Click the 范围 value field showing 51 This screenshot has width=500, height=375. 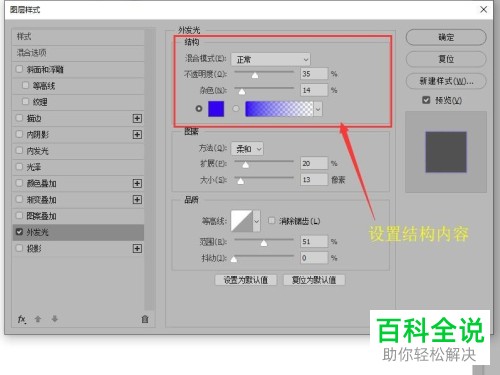314,241
